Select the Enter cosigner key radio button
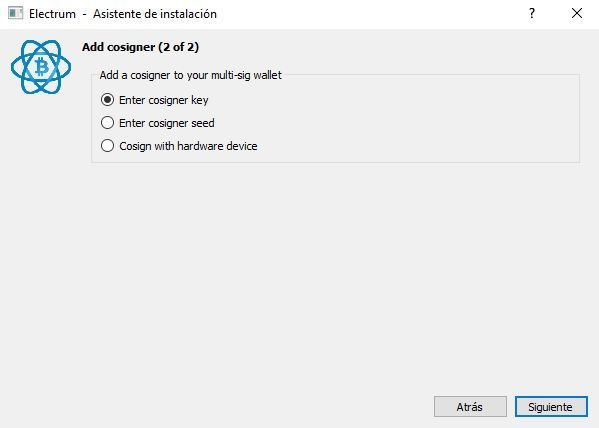 [107, 100]
